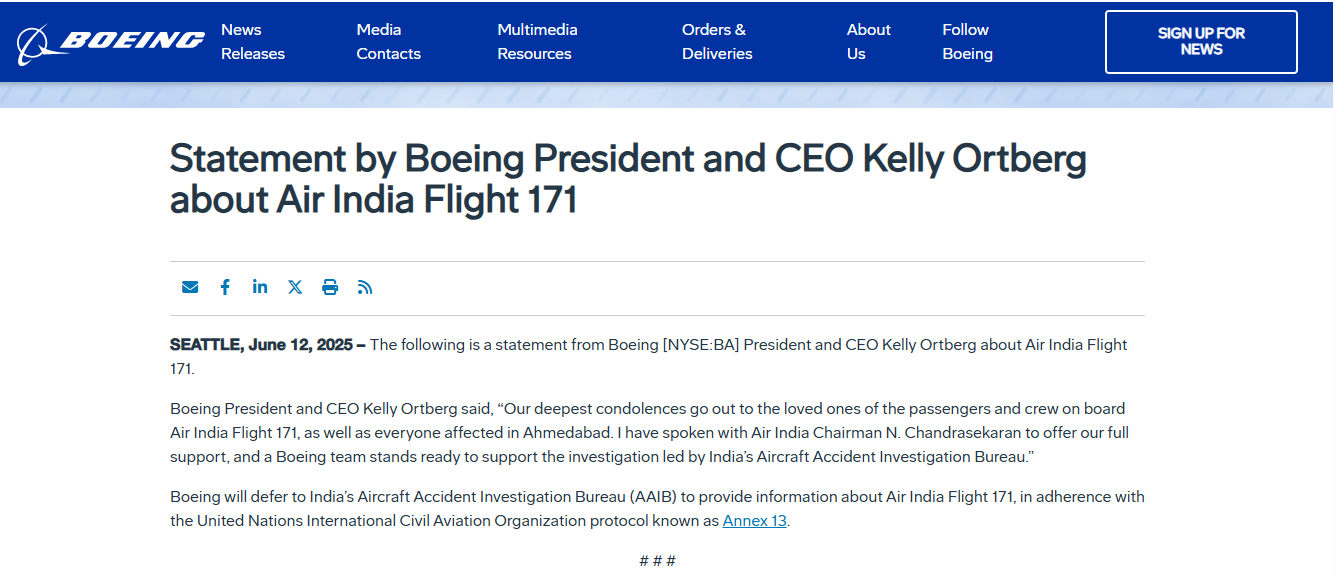
Task: Click the "# # #" end-of-release marker
Action: (x=657, y=560)
